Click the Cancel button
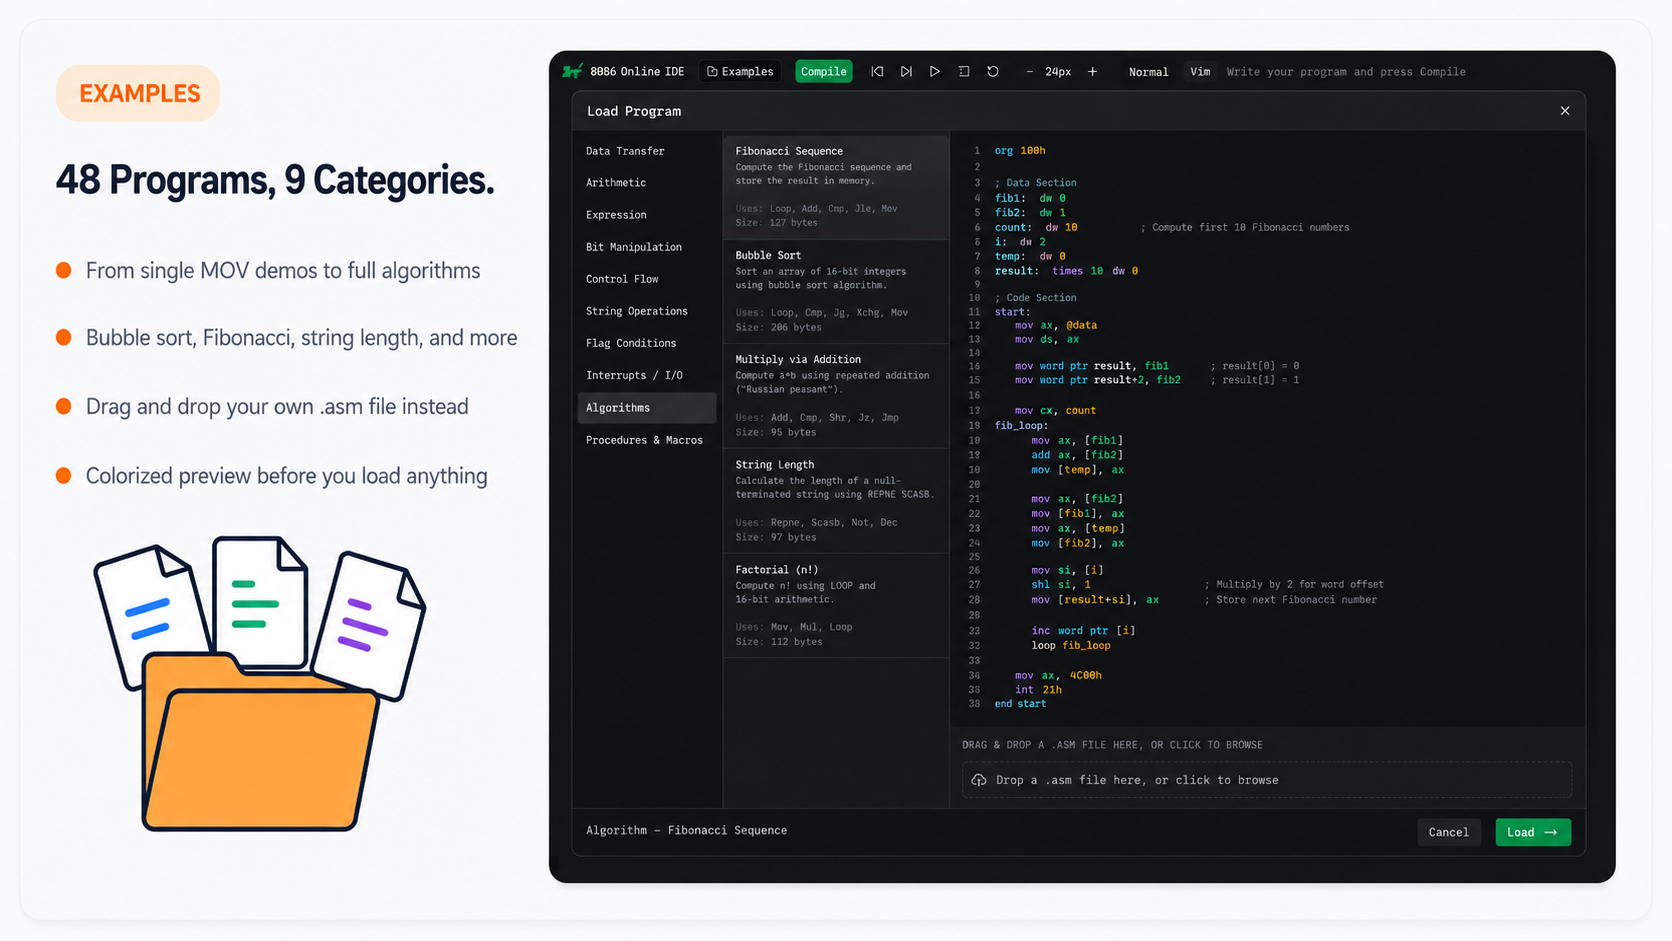The width and height of the screenshot is (1672, 941). 1448,832
